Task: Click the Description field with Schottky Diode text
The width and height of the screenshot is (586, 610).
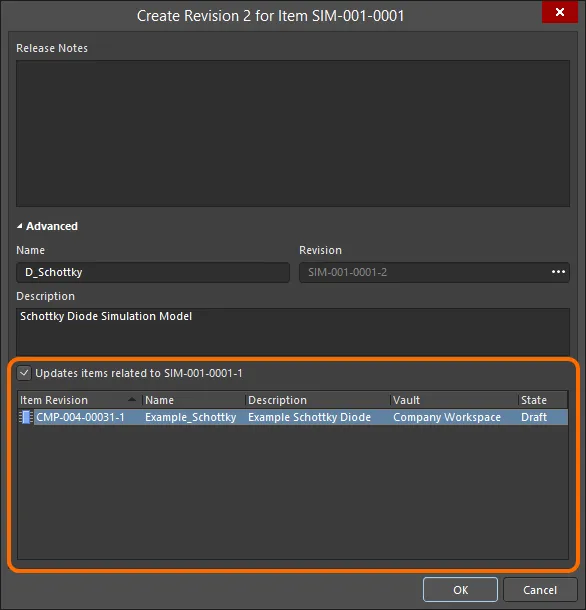Action: point(293,332)
